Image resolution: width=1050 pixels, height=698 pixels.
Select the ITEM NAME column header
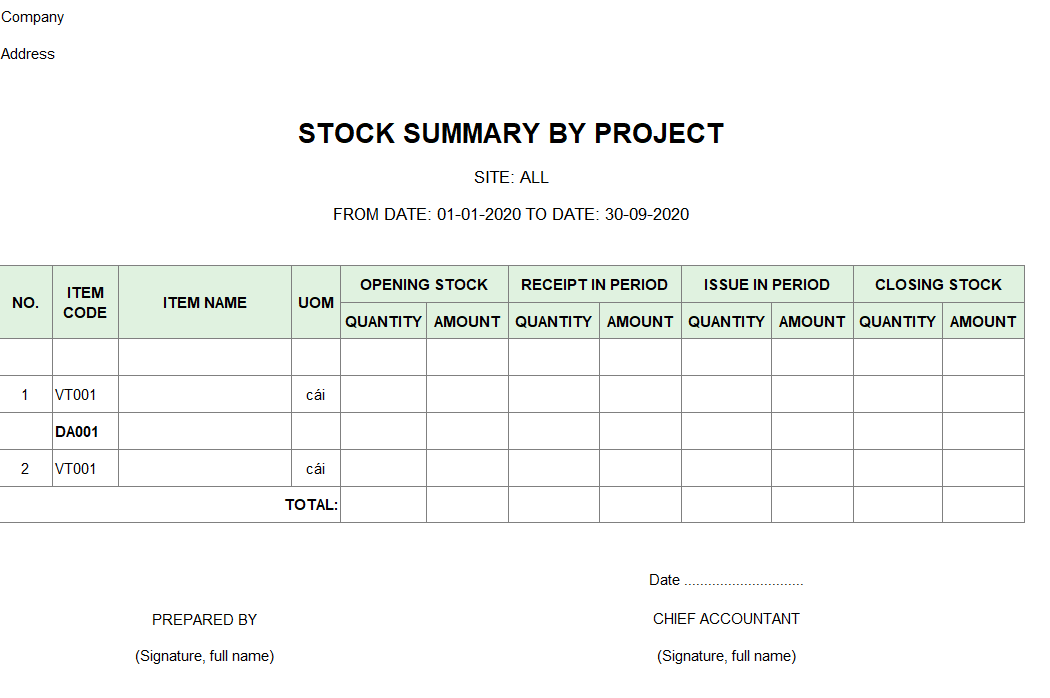[x=205, y=302]
